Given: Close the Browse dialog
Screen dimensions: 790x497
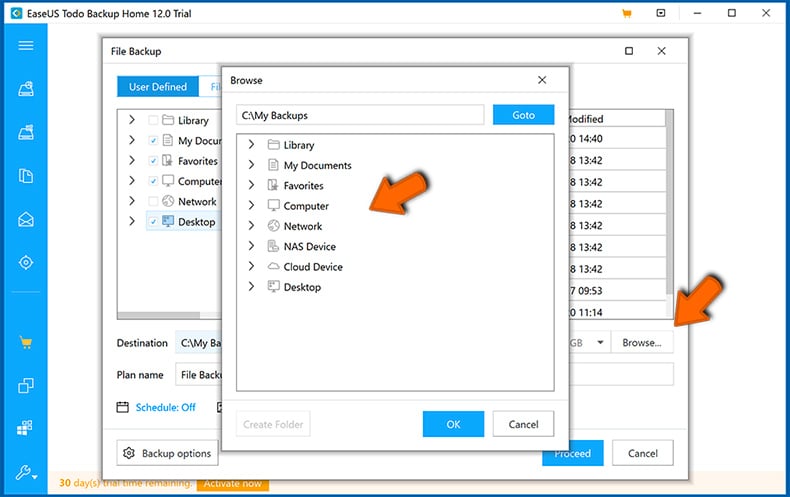Looking at the screenshot, I should point(542,80).
